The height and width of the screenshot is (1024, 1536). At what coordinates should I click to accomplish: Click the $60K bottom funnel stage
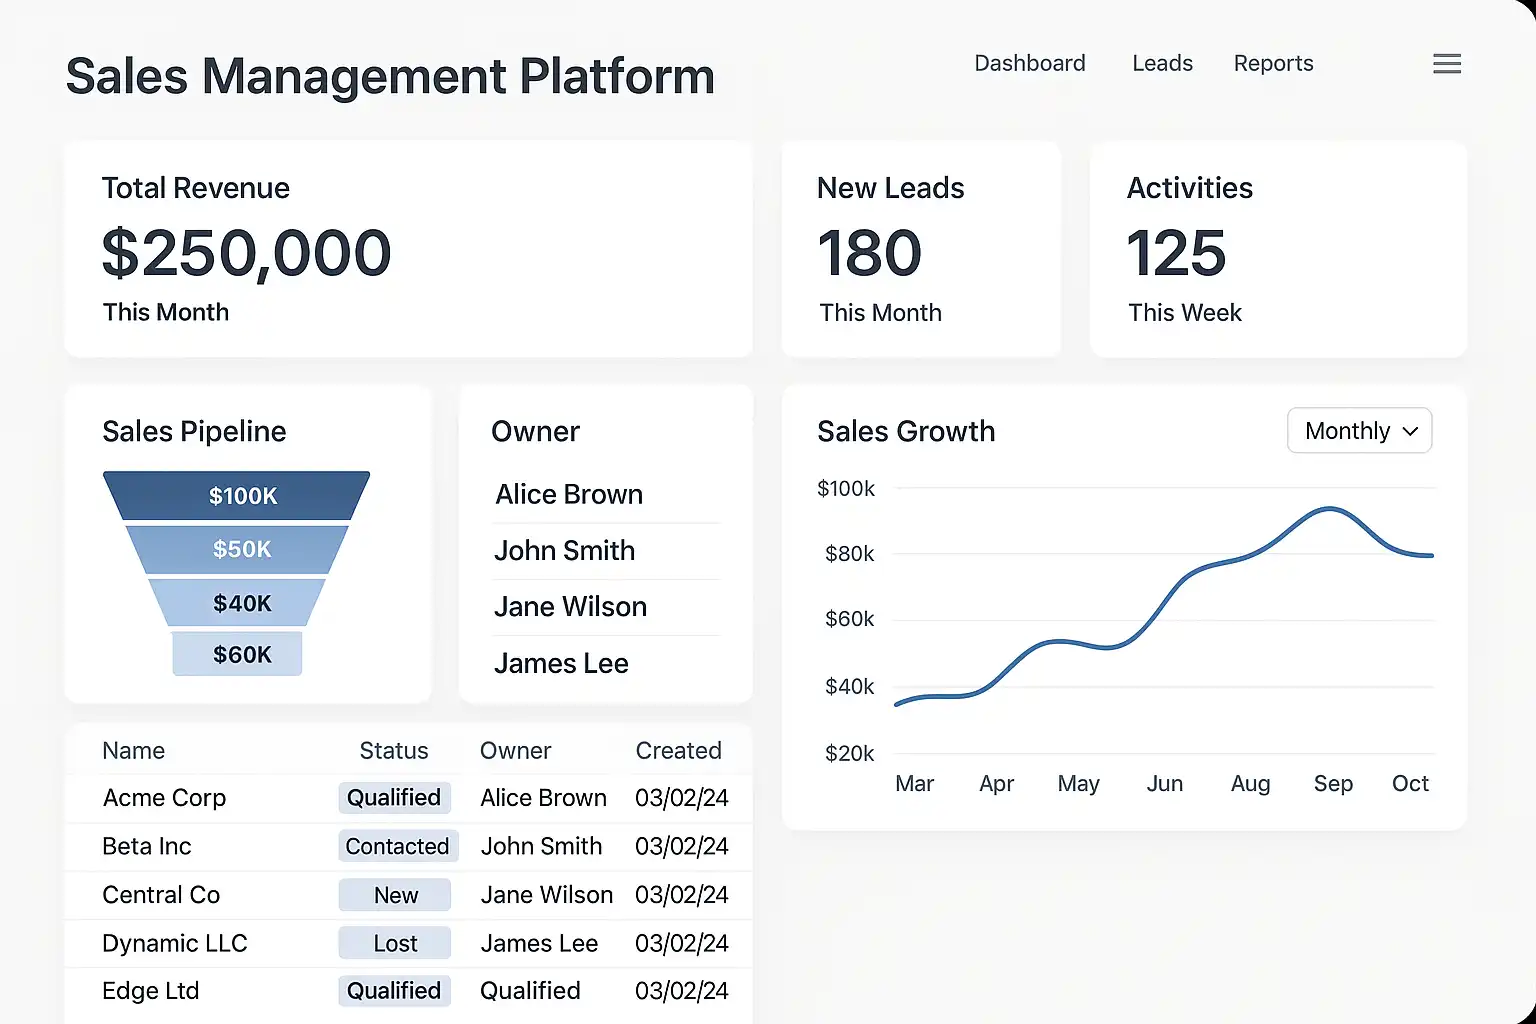[237, 655]
